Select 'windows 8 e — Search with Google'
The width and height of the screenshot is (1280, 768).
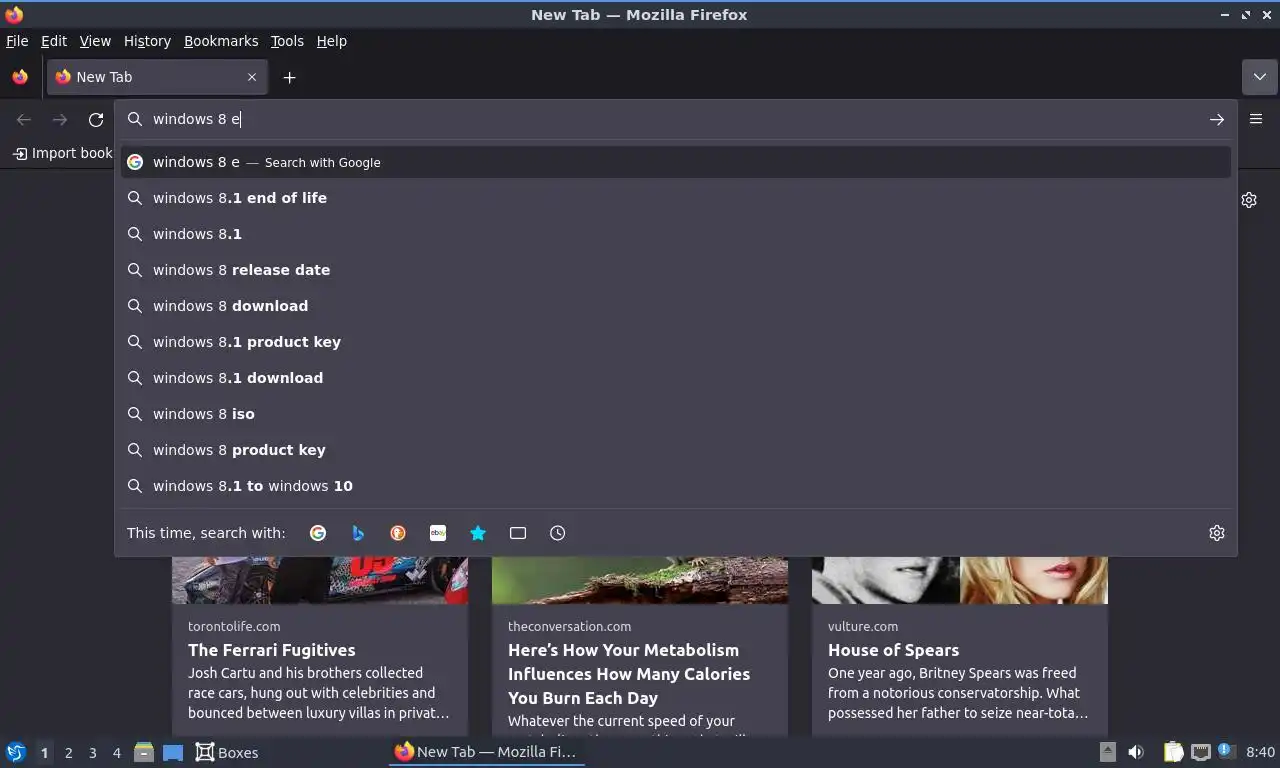click(x=676, y=162)
